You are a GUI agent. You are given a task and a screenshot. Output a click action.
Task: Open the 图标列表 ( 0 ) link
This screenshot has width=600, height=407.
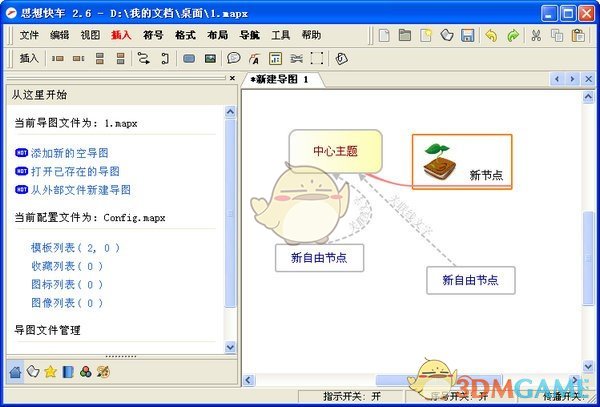click(x=67, y=285)
